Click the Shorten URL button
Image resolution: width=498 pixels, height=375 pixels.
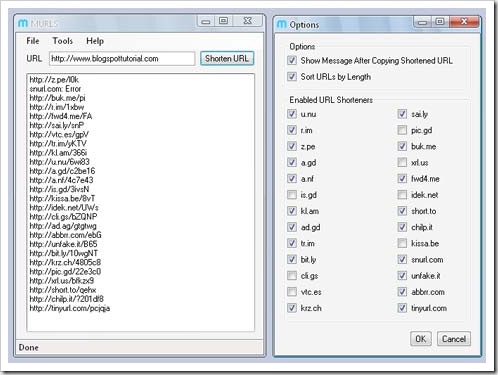pyautogui.click(x=227, y=59)
